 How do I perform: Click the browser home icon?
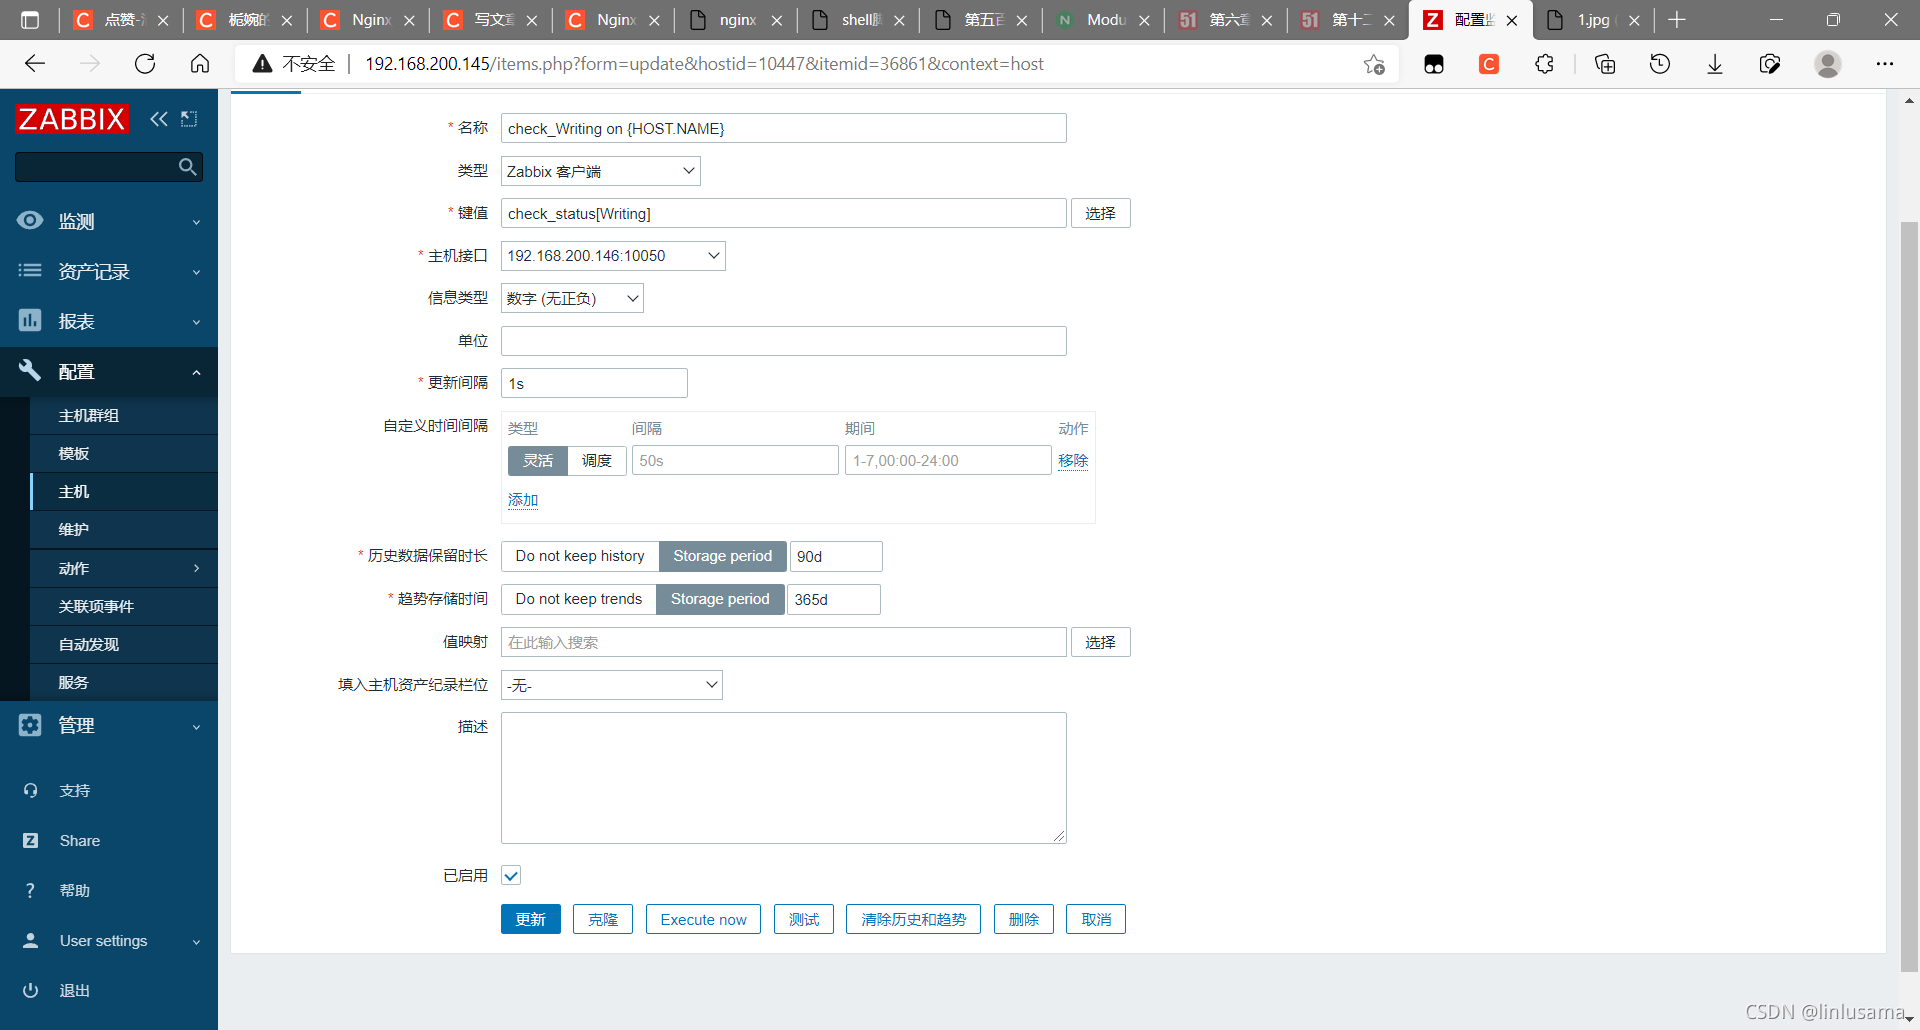tap(200, 64)
